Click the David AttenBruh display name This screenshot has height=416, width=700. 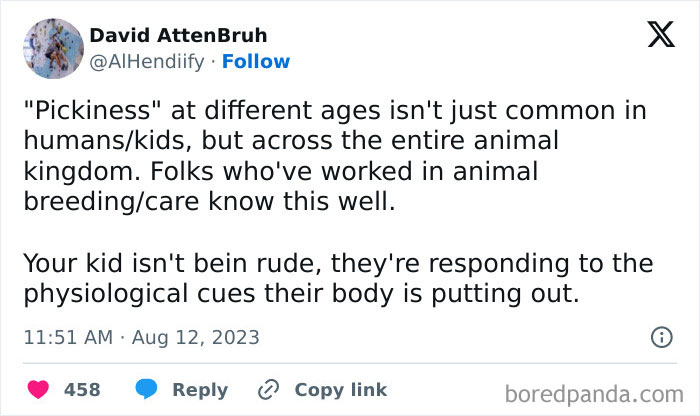pyautogui.click(x=178, y=36)
